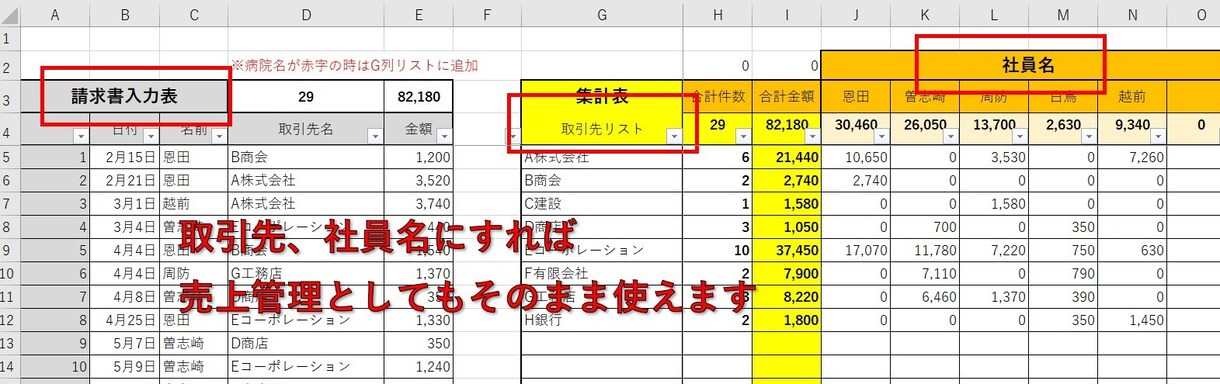Screen dimensions: 1220x384
Task: Select row 1 header
Action: 9,39
